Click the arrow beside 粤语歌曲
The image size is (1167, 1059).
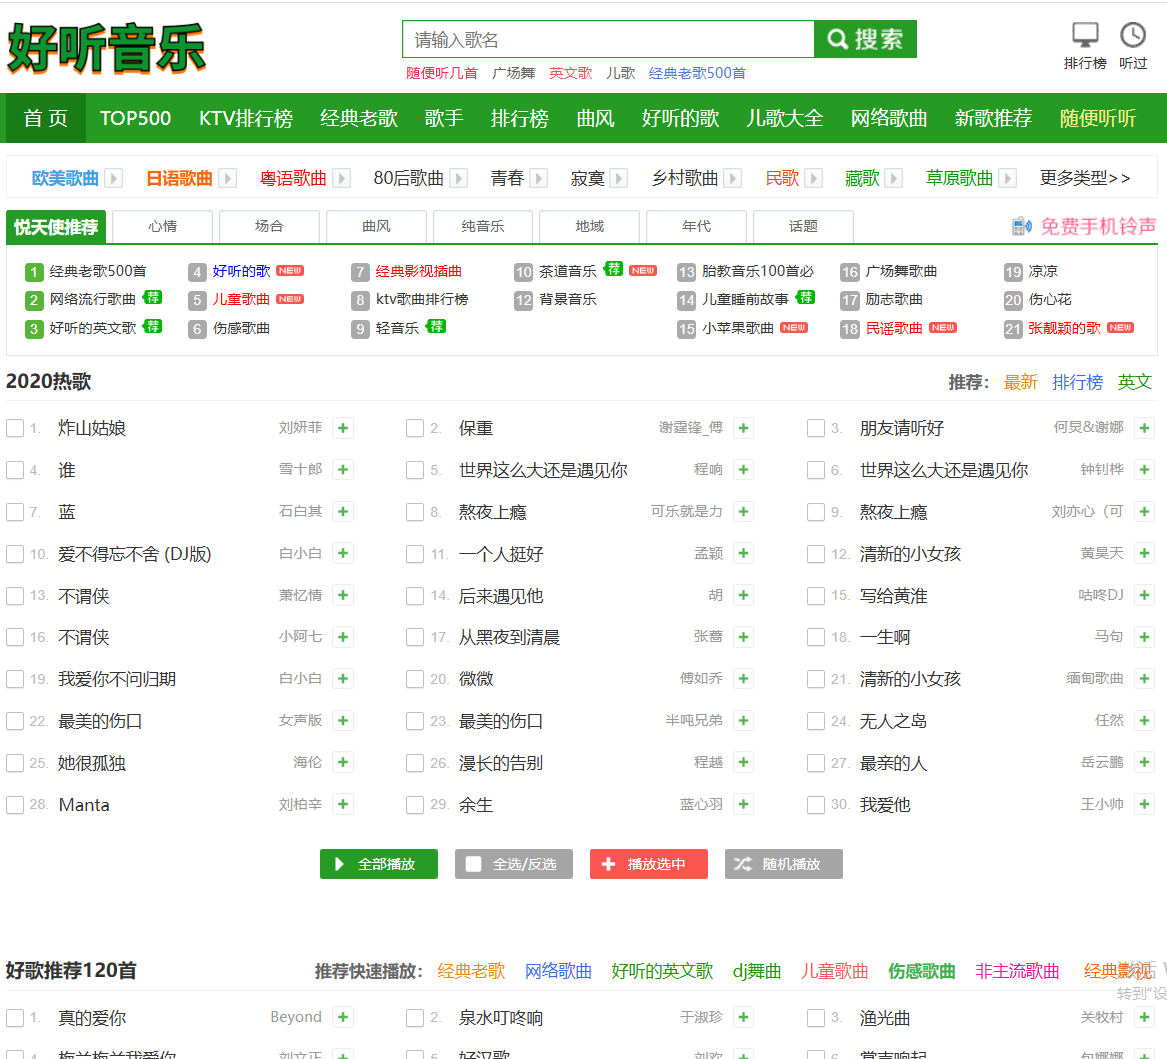[x=342, y=178]
